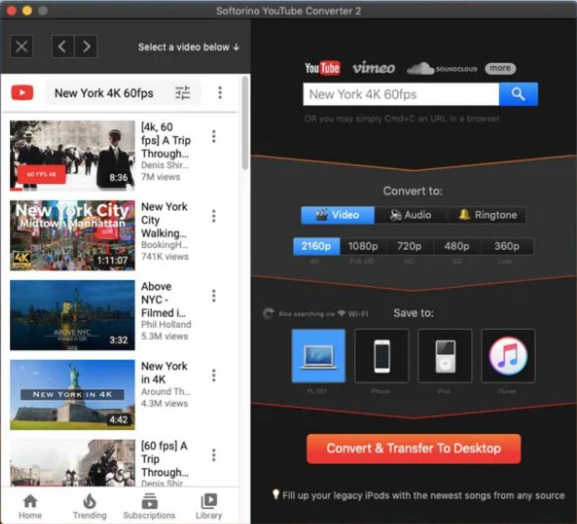
Task: Go to the Trending tab
Action: (x=89, y=506)
